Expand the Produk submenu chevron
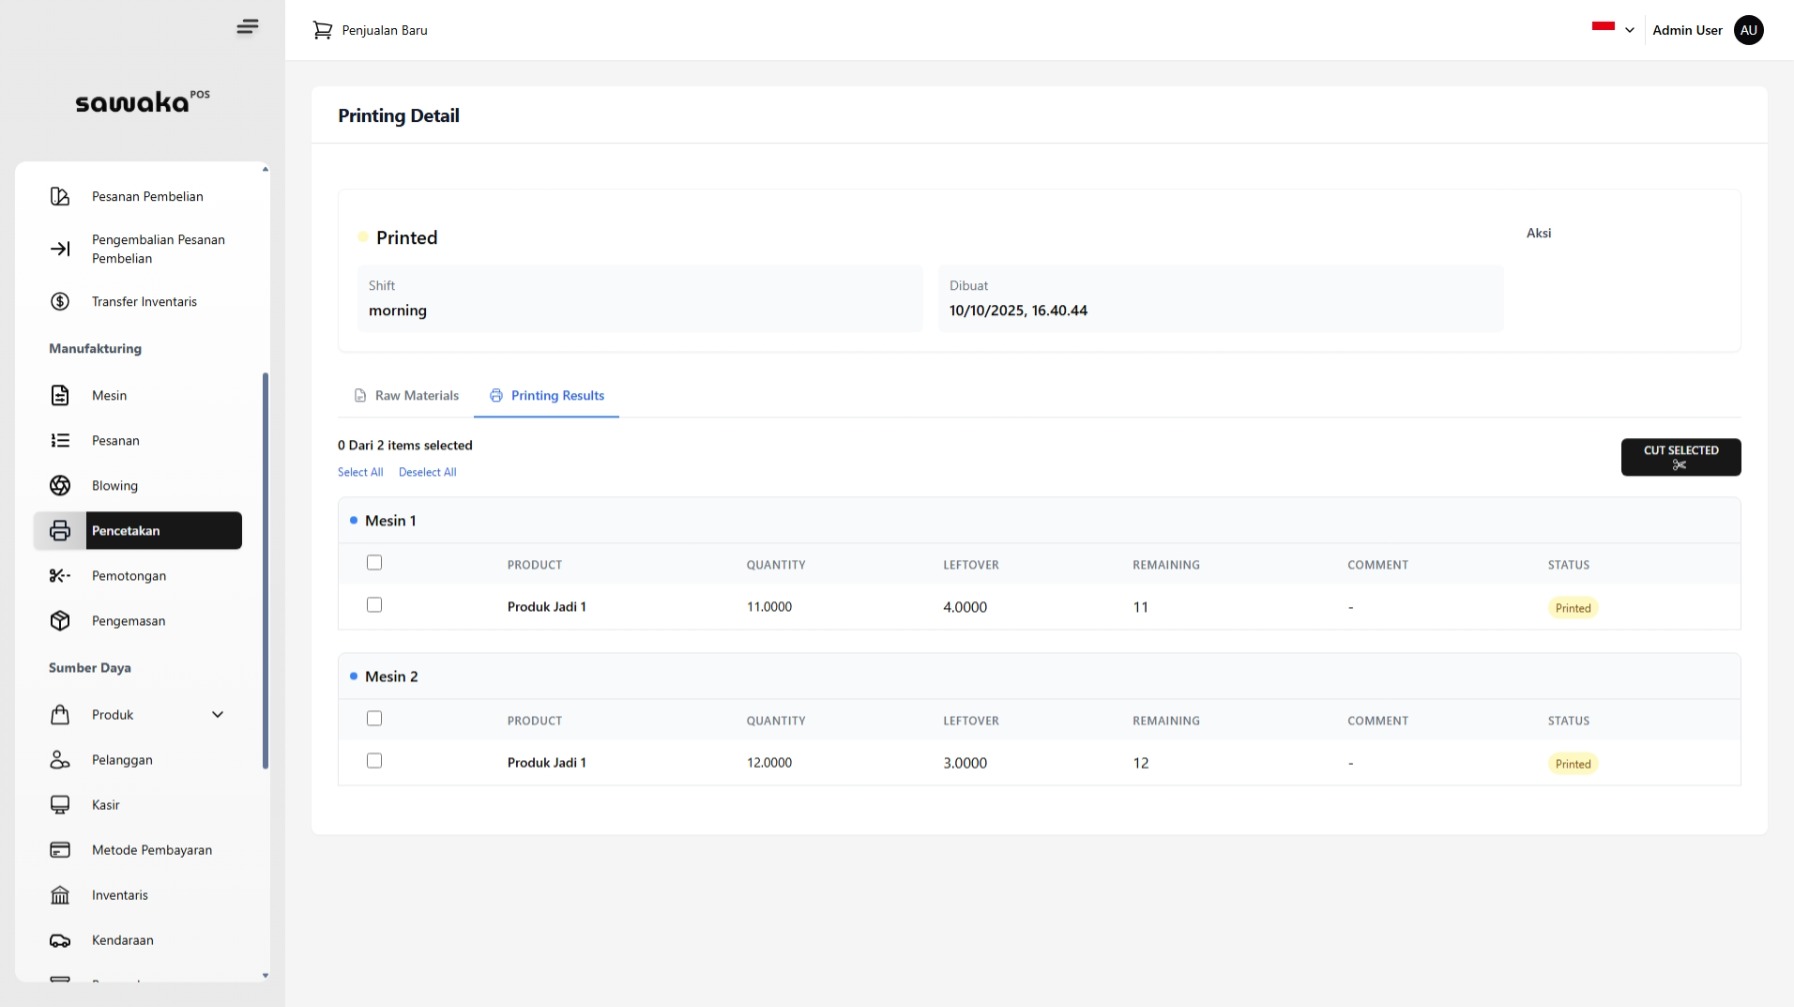Viewport: 1794px width, 1007px height. [218, 714]
